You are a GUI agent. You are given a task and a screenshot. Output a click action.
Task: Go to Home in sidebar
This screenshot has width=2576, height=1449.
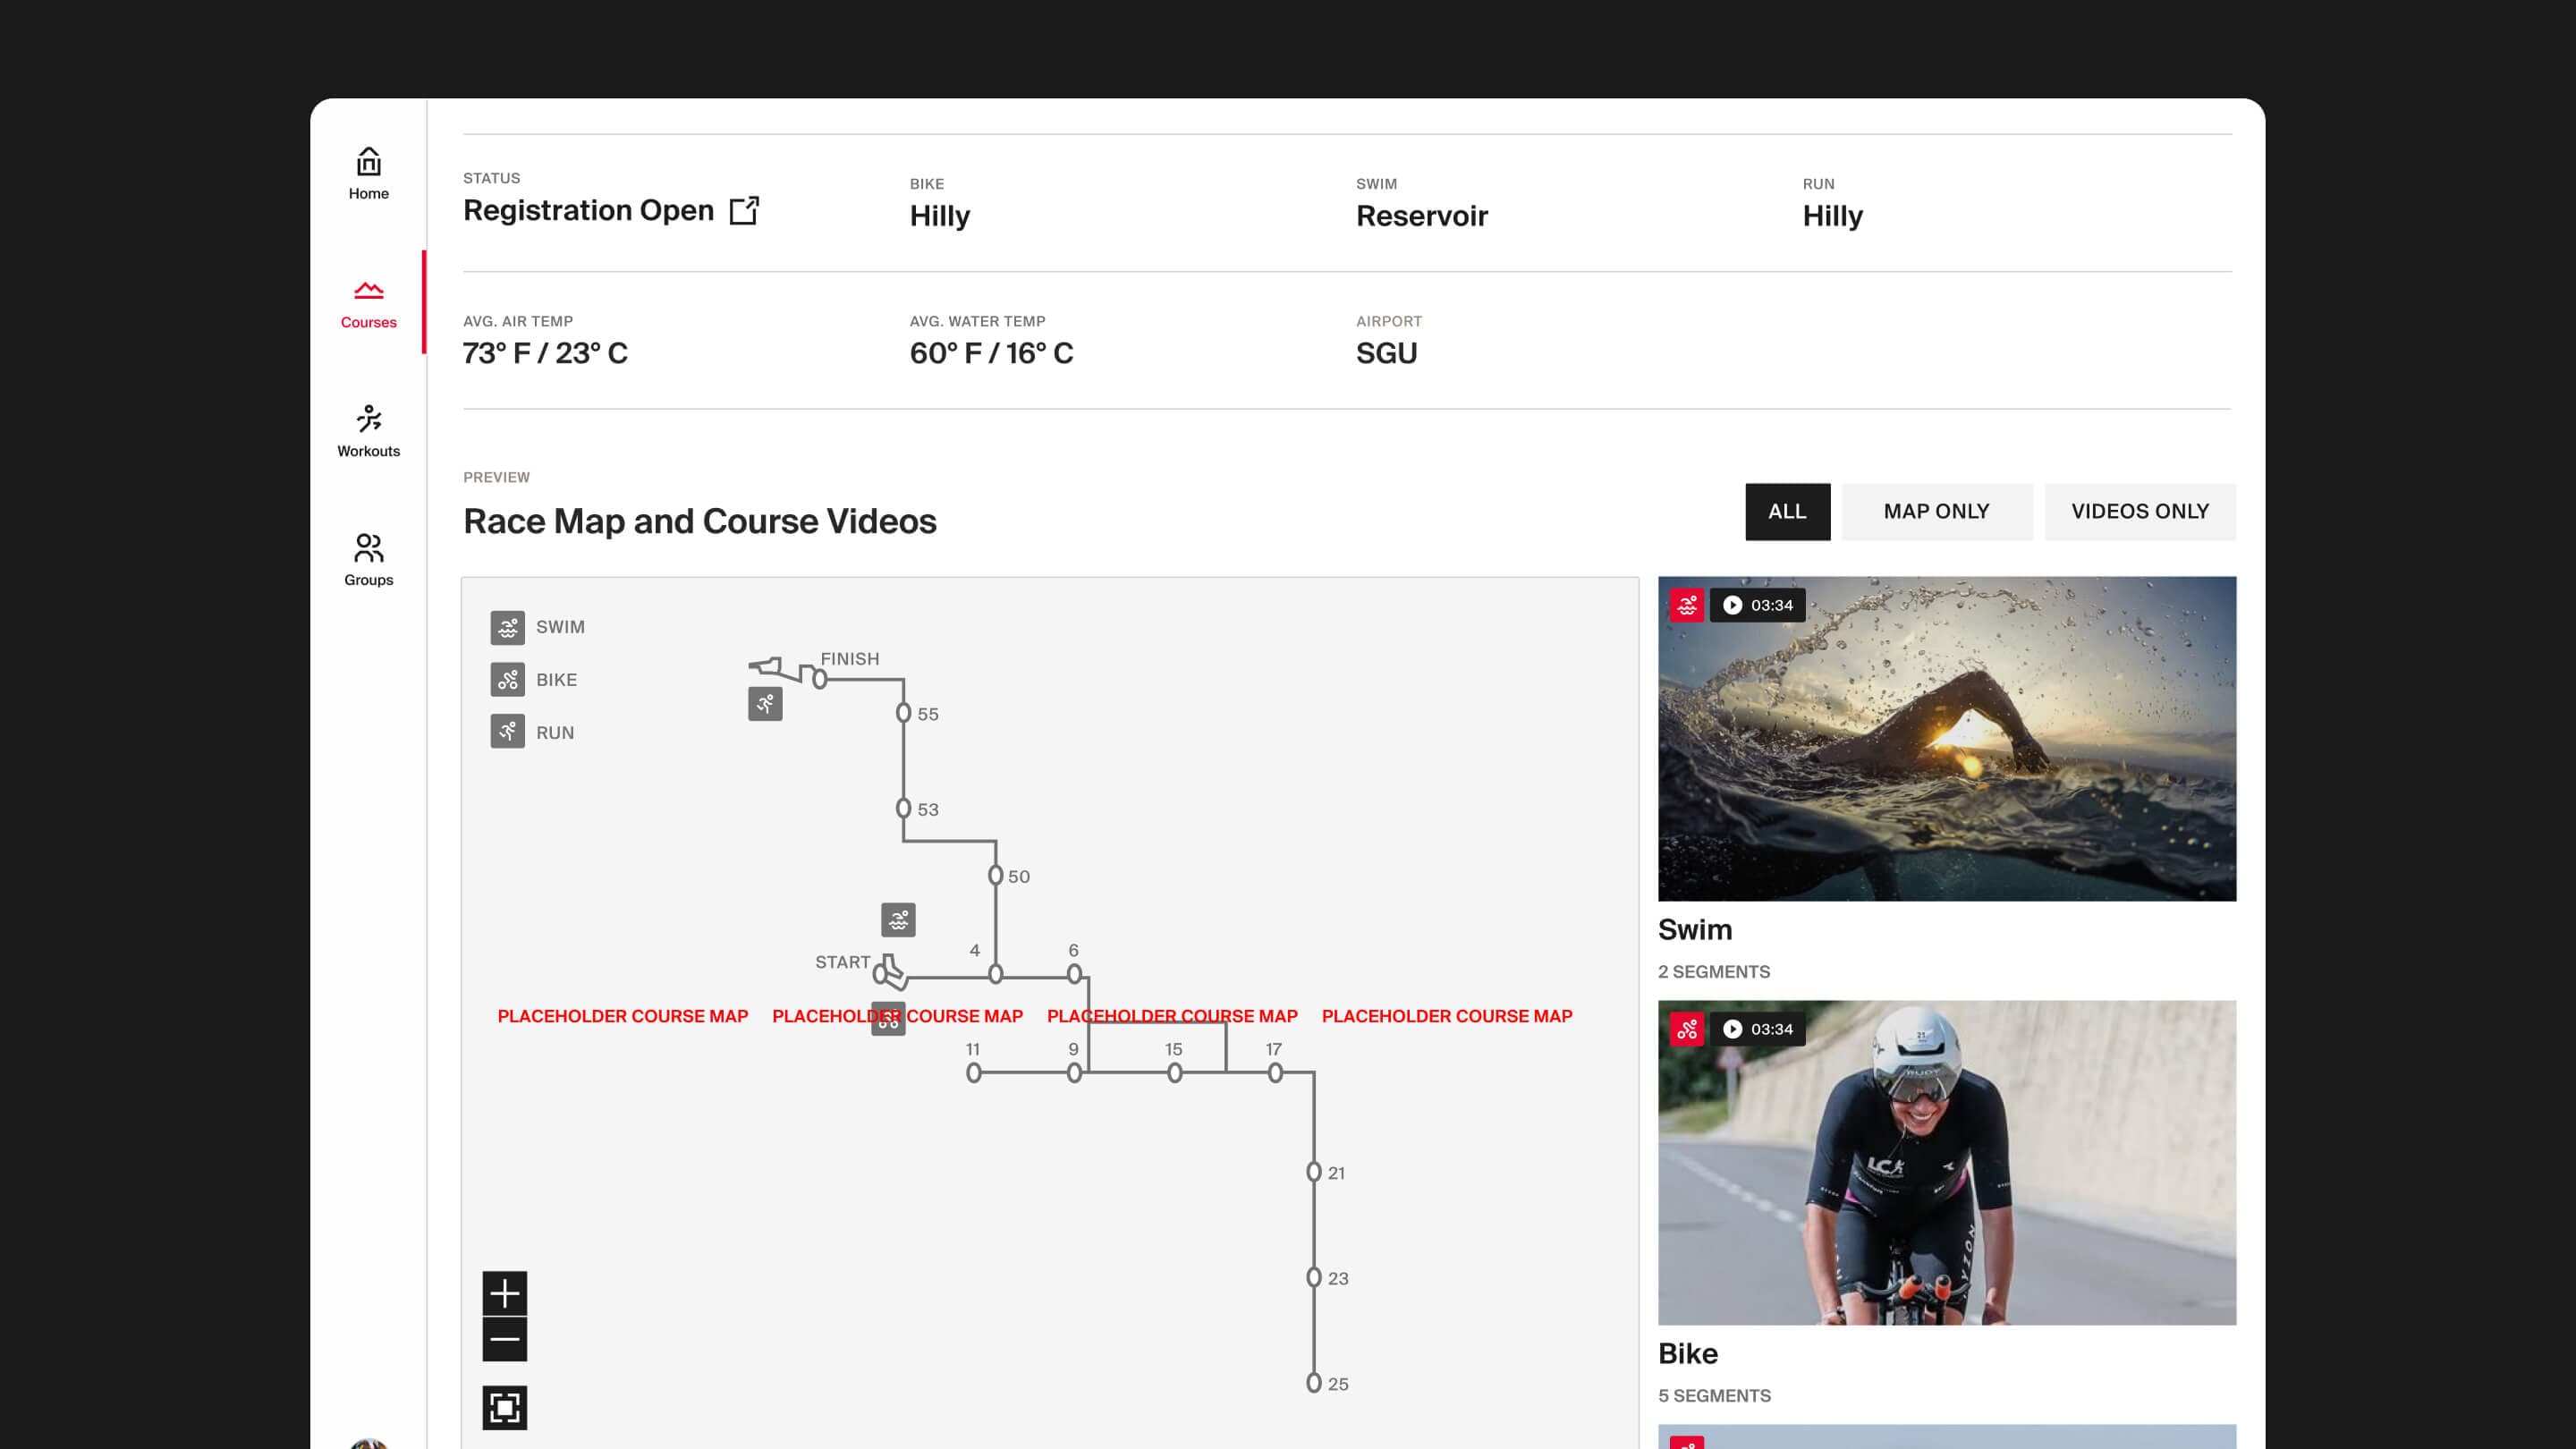pos(368,174)
